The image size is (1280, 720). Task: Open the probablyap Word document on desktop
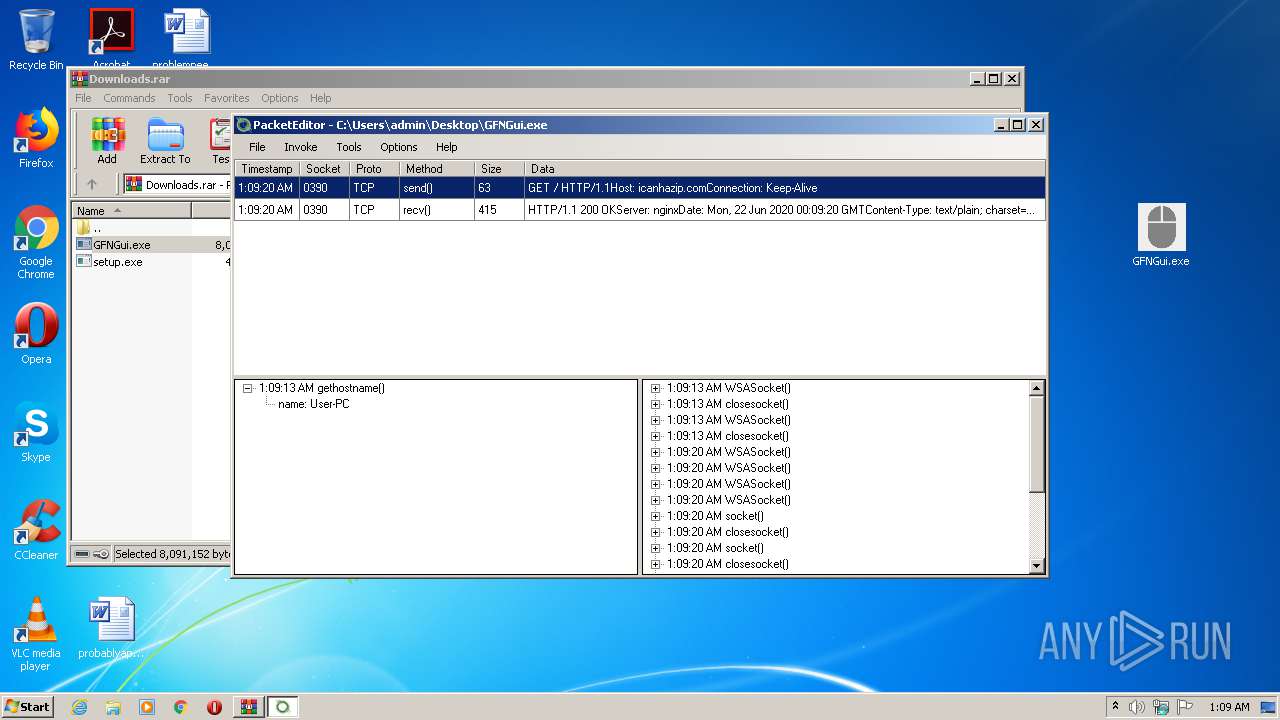(111, 628)
